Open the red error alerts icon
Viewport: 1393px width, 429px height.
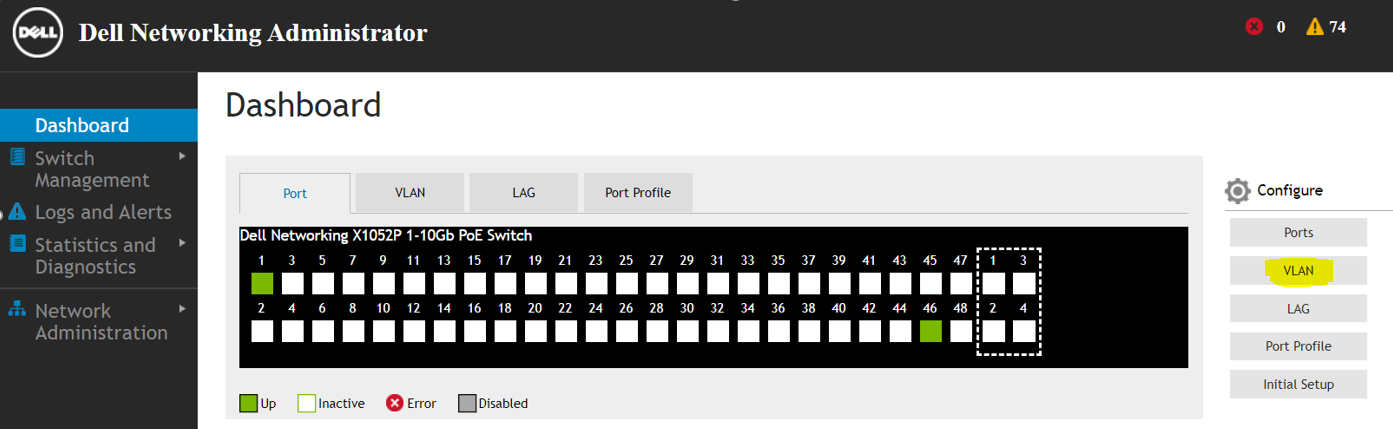(1254, 27)
